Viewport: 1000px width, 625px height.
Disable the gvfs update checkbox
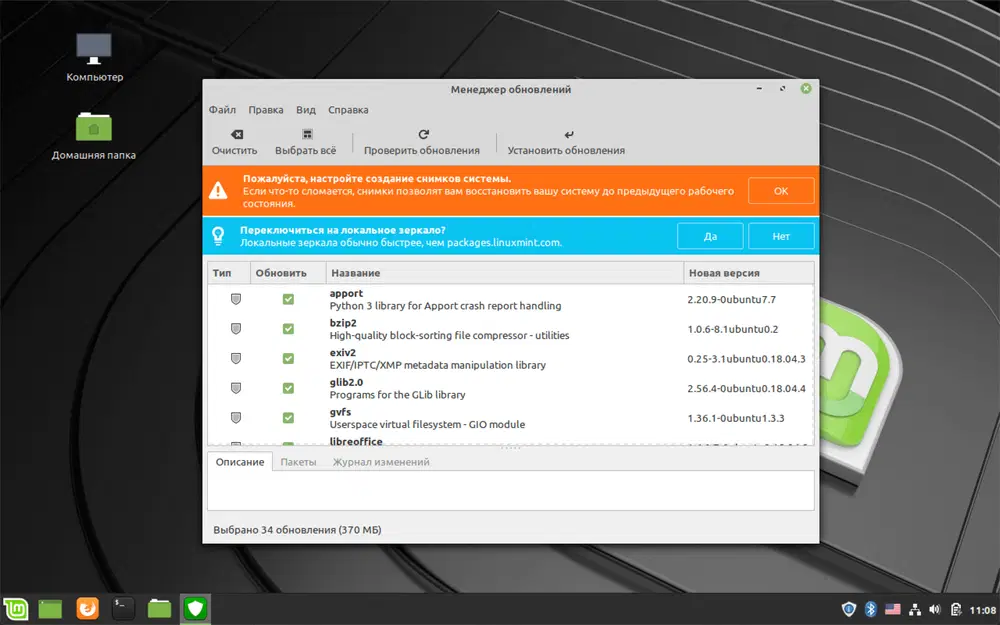289,417
